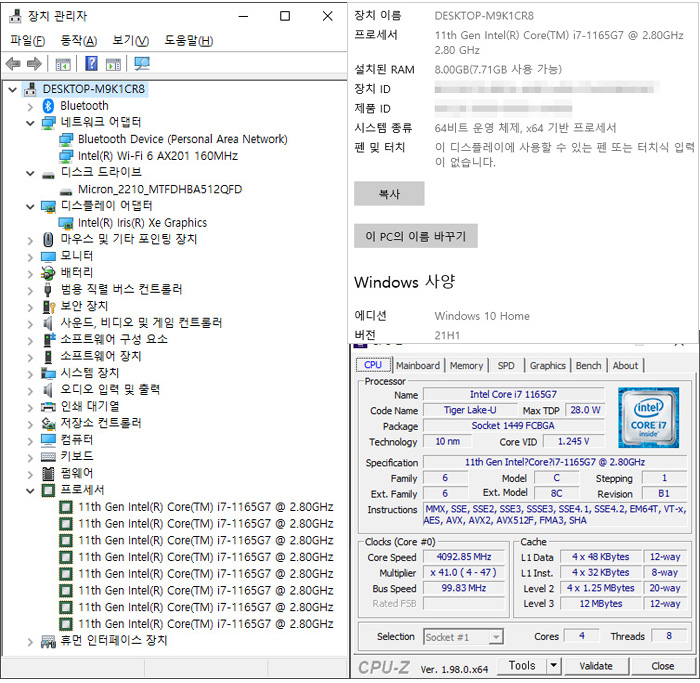Click the storage controller icon next to 저장소 컨트롤러
The height and width of the screenshot is (683, 700).
click(x=48, y=423)
